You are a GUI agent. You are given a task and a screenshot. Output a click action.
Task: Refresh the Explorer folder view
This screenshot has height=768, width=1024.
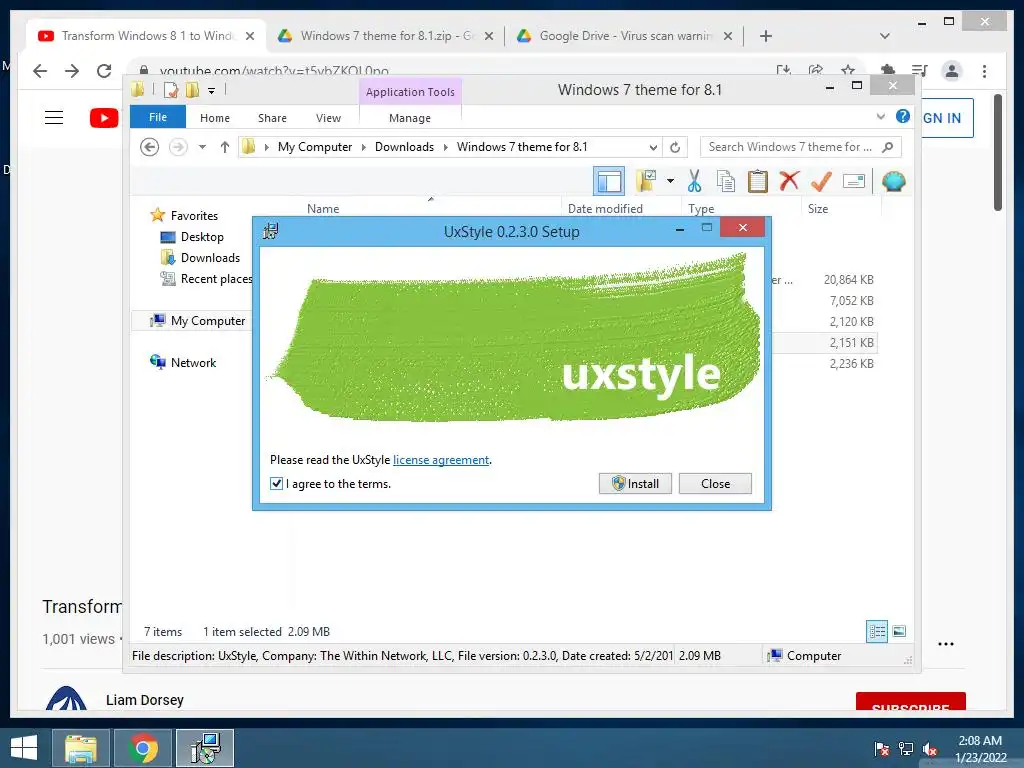tap(675, 147)
